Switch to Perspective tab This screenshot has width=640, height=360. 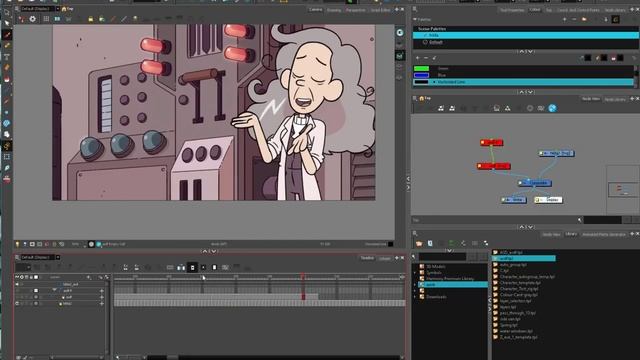click(x=356, y=9)
